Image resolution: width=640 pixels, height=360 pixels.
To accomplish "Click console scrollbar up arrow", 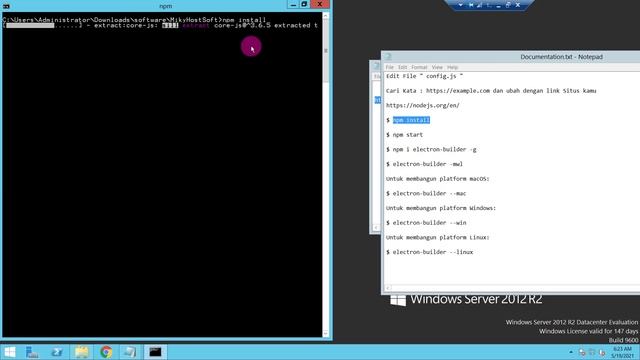I will (326, 16).
